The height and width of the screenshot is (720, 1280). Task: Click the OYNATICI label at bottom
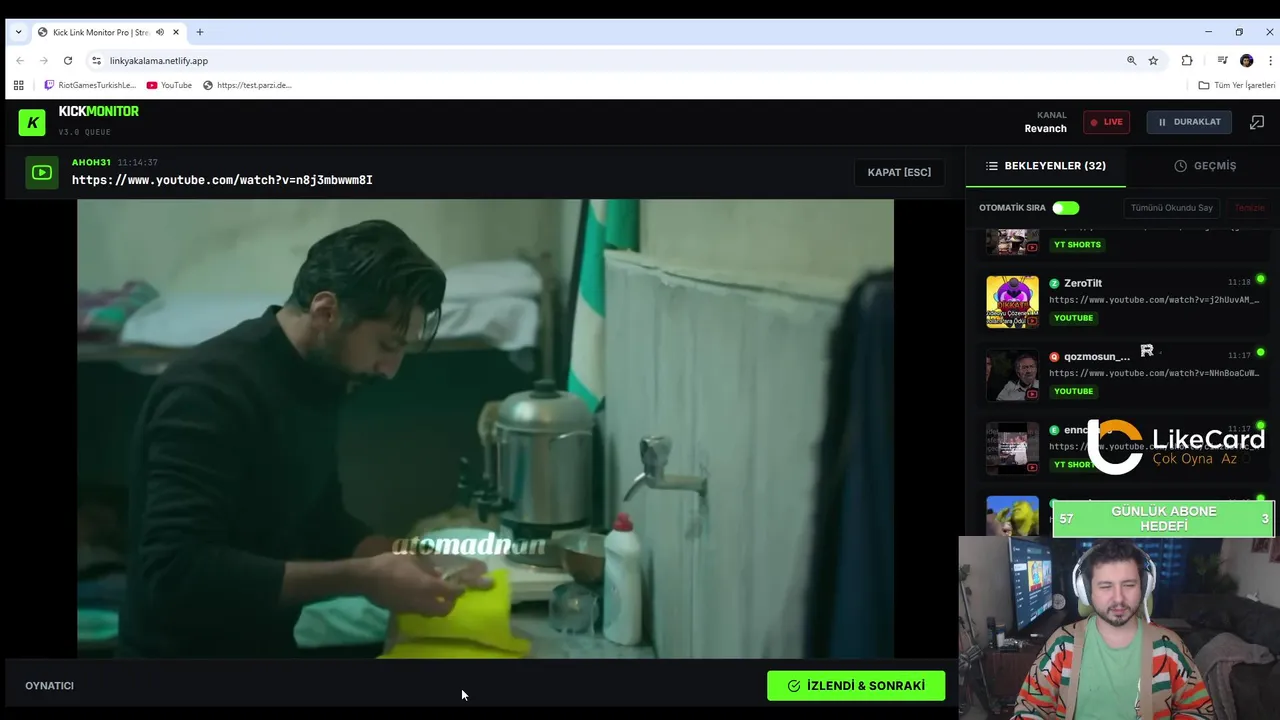click(49, 686)
